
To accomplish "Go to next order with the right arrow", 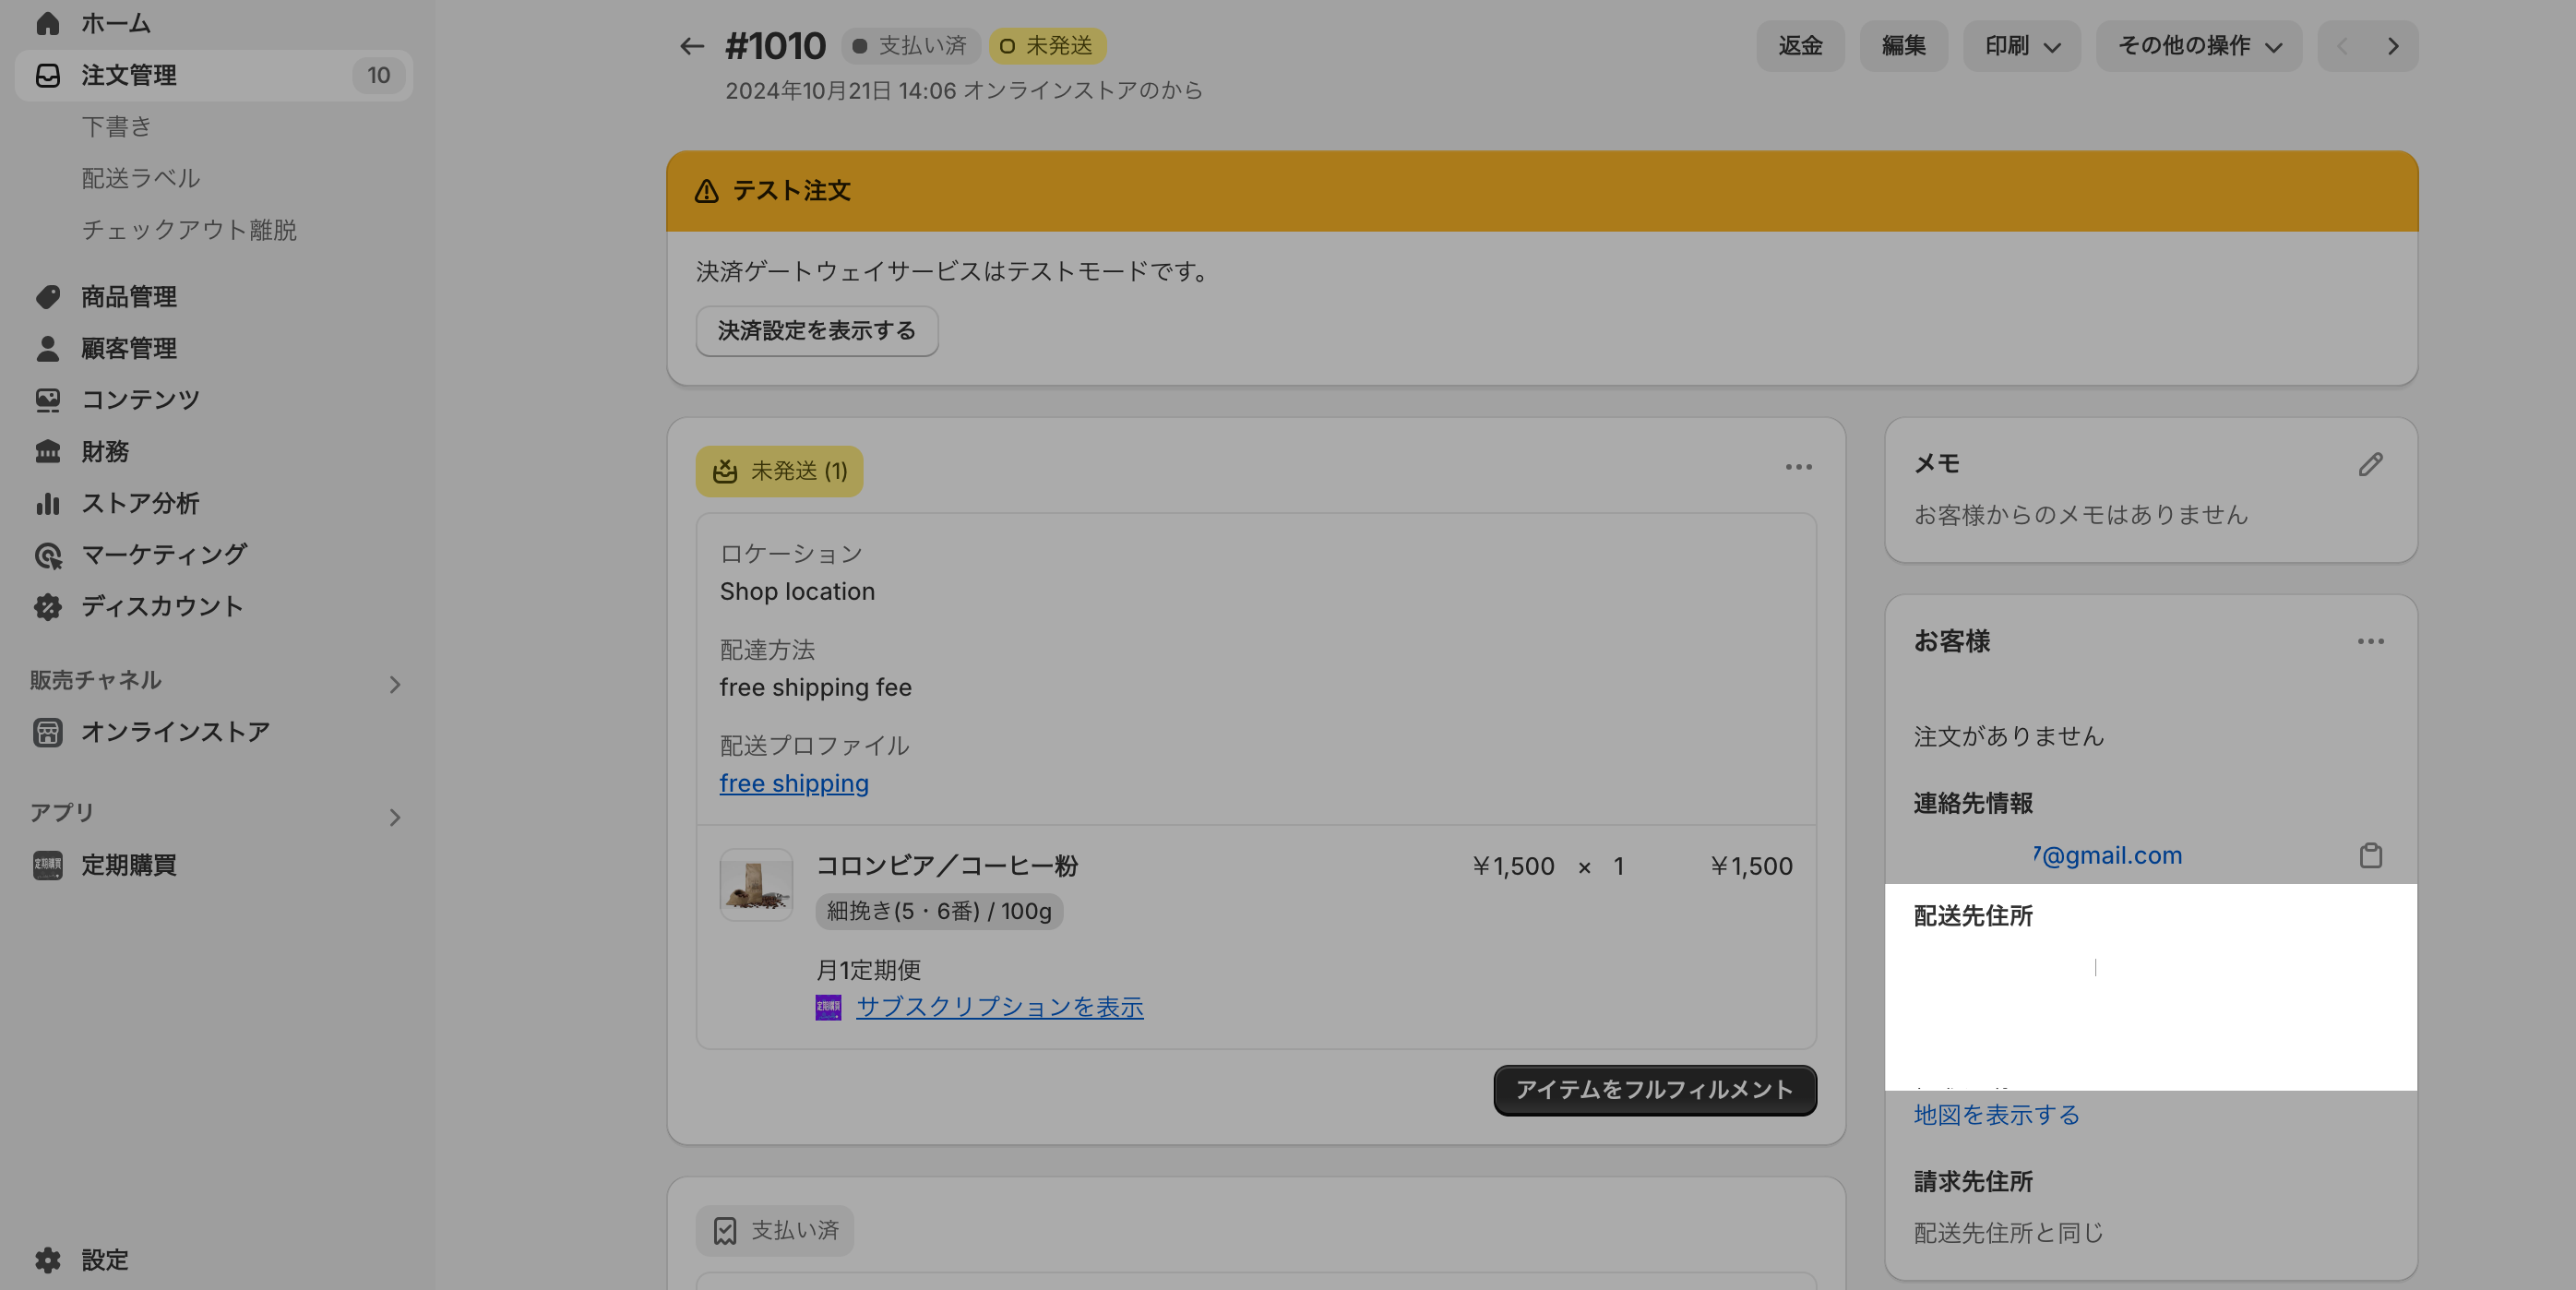I will (x=2393, y=46).
